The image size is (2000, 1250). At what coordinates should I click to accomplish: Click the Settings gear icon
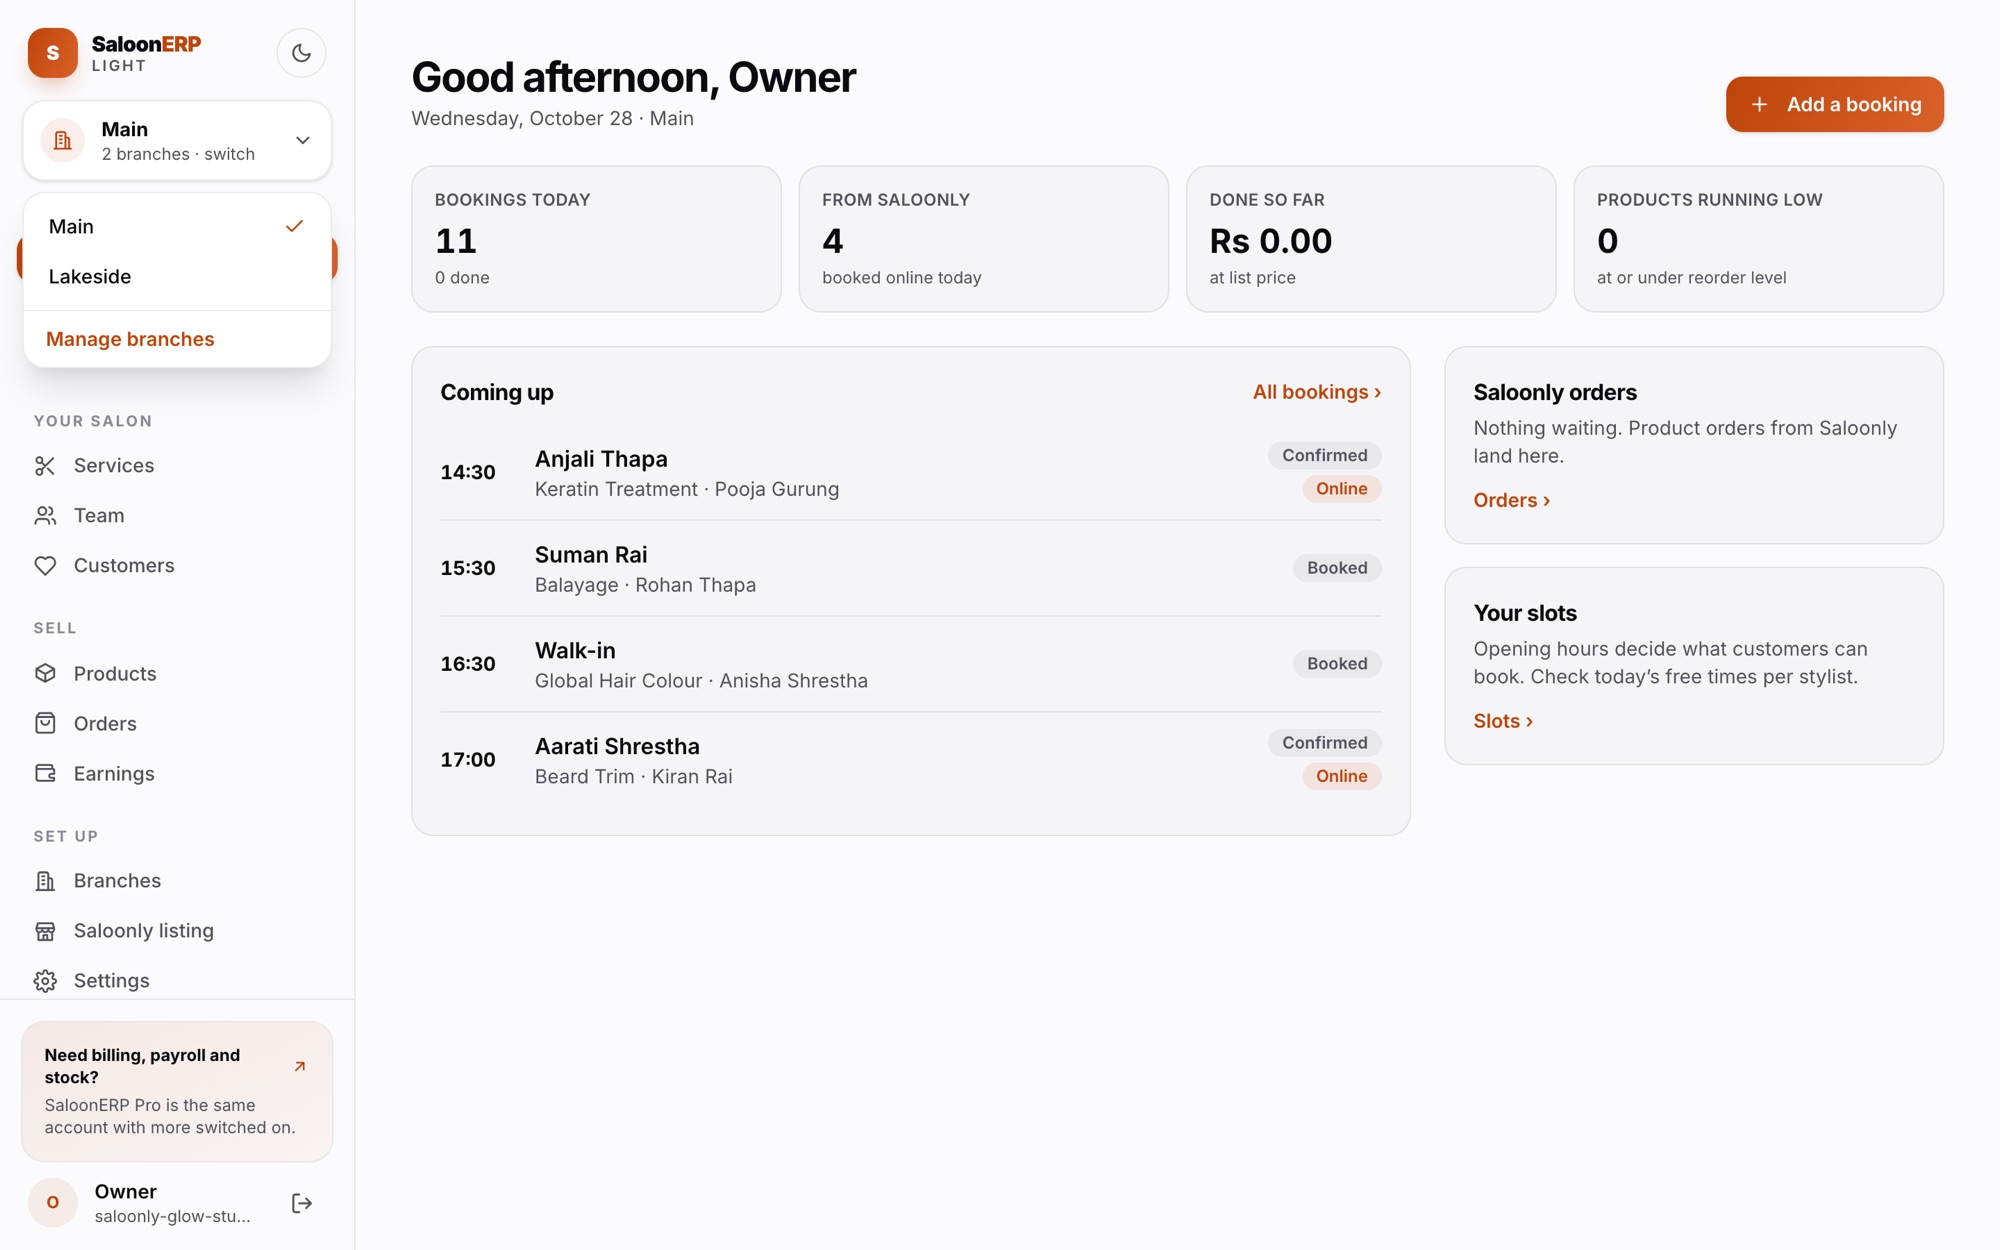(45, 981)
